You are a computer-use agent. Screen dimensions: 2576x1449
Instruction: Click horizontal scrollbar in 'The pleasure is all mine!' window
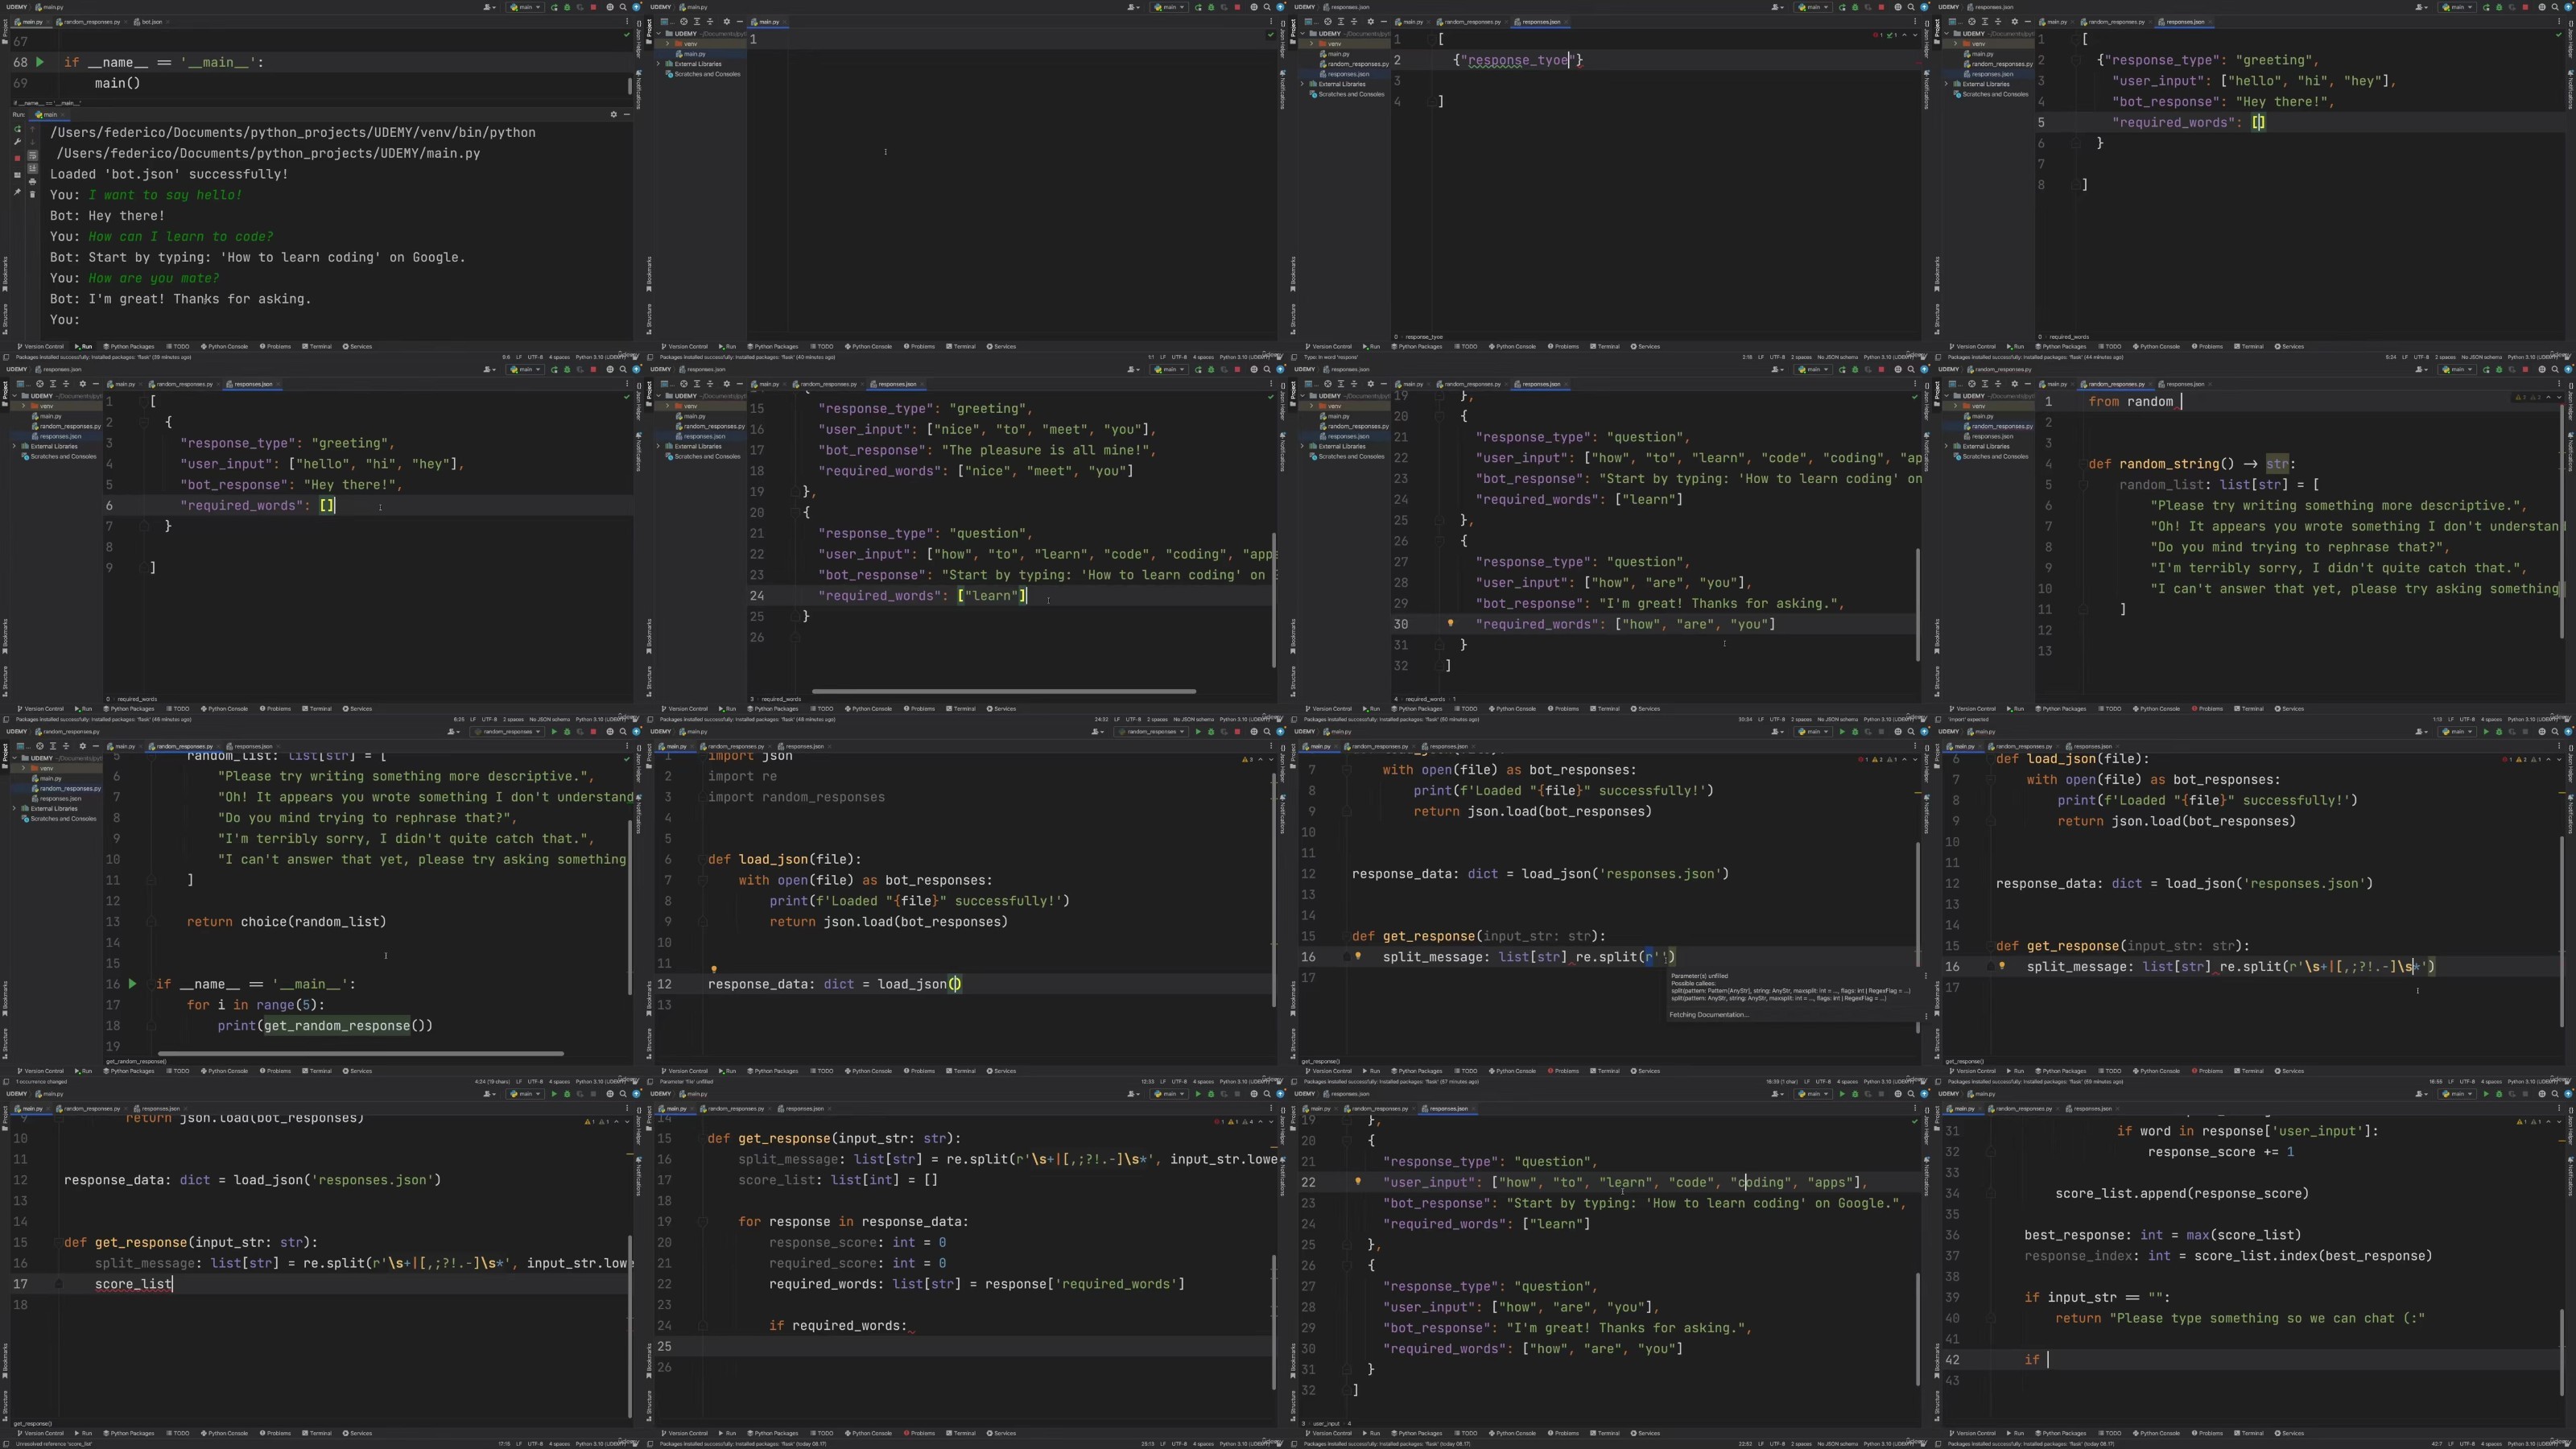(1003, 691)
